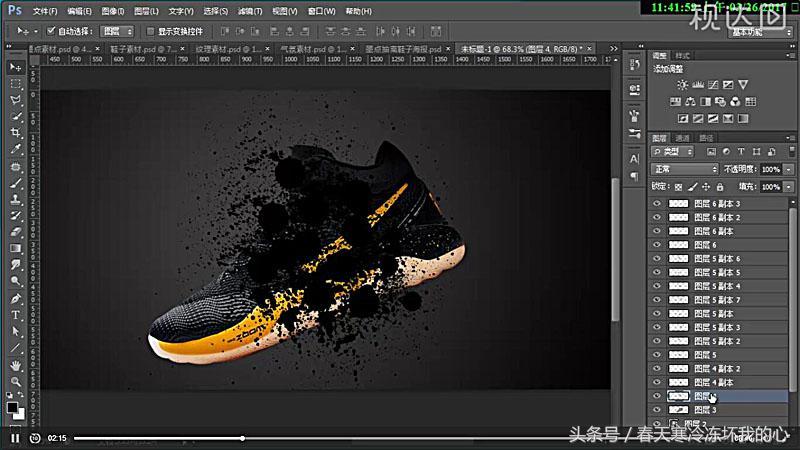800x450 pixels.
Task: Toggle visibility of layer 图层 4 副本 2
Action: click(x=657, y=369)
